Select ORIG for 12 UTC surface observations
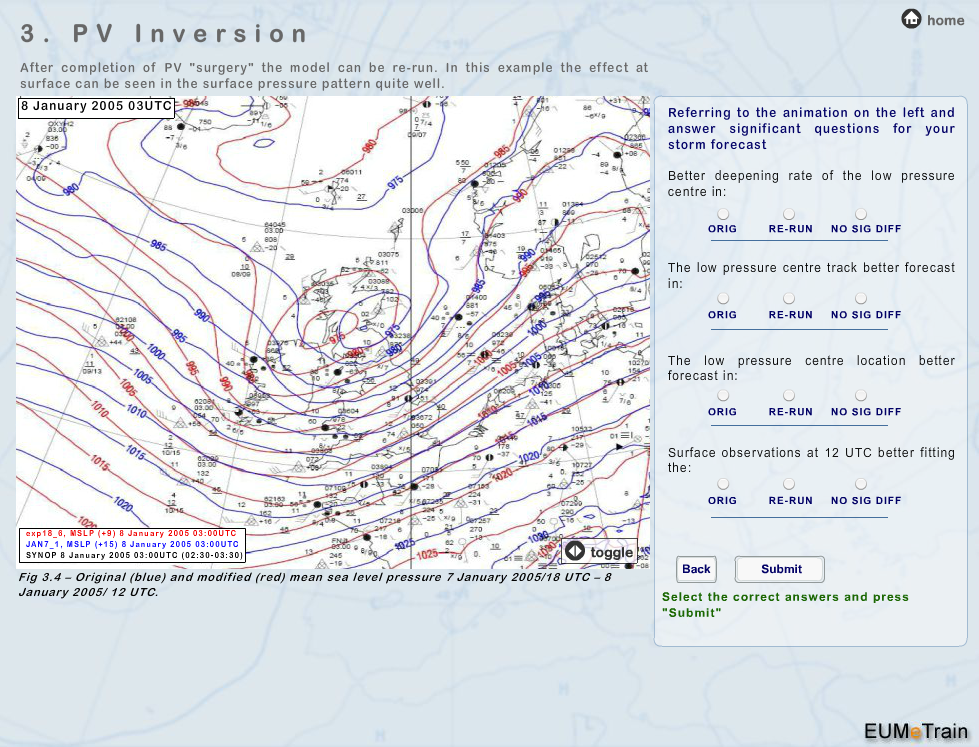Viewport: 979px width, 747px height. click(722, 484)
